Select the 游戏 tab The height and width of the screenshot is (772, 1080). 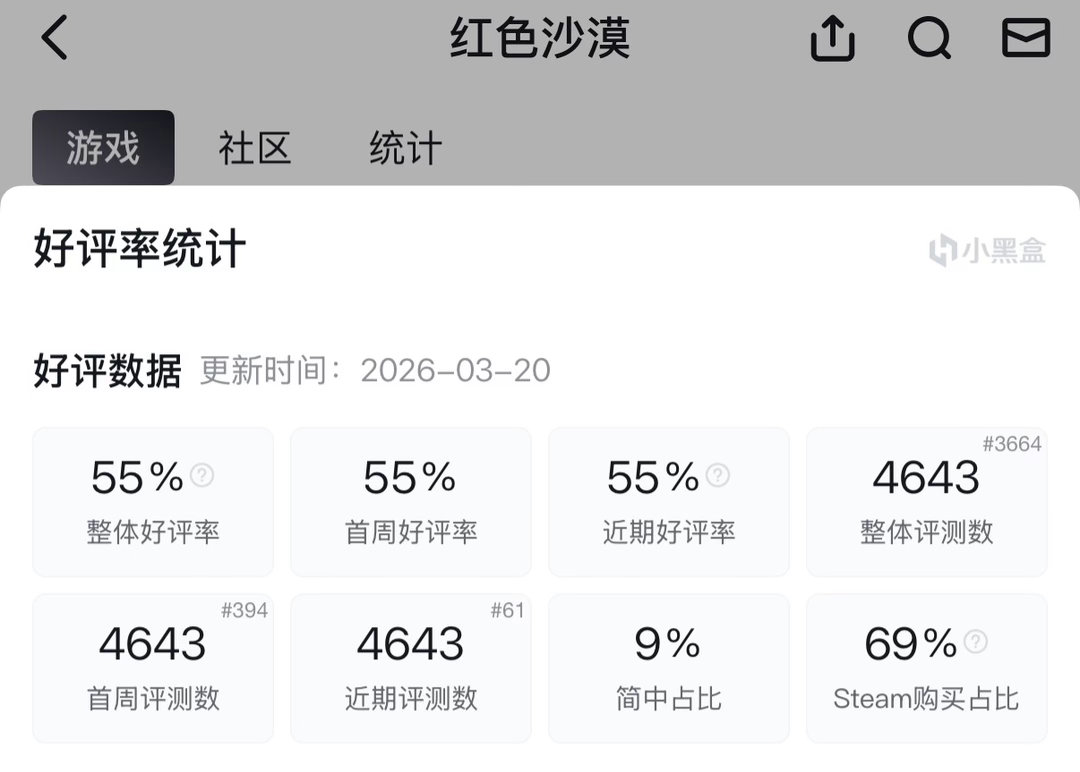(x=103, y=146)
